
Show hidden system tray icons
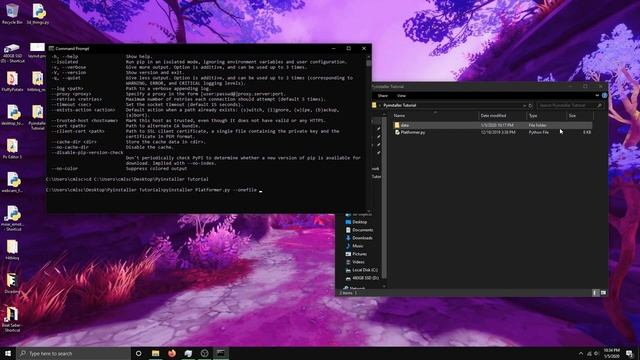tap(581, 353)
